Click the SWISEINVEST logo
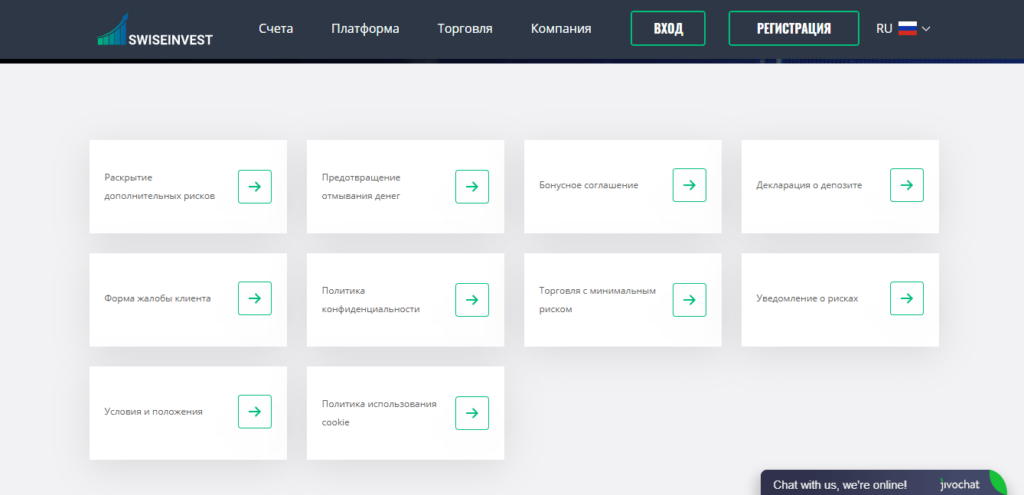The width and height of the screenshot is (1024, 495). click(155, 29)
